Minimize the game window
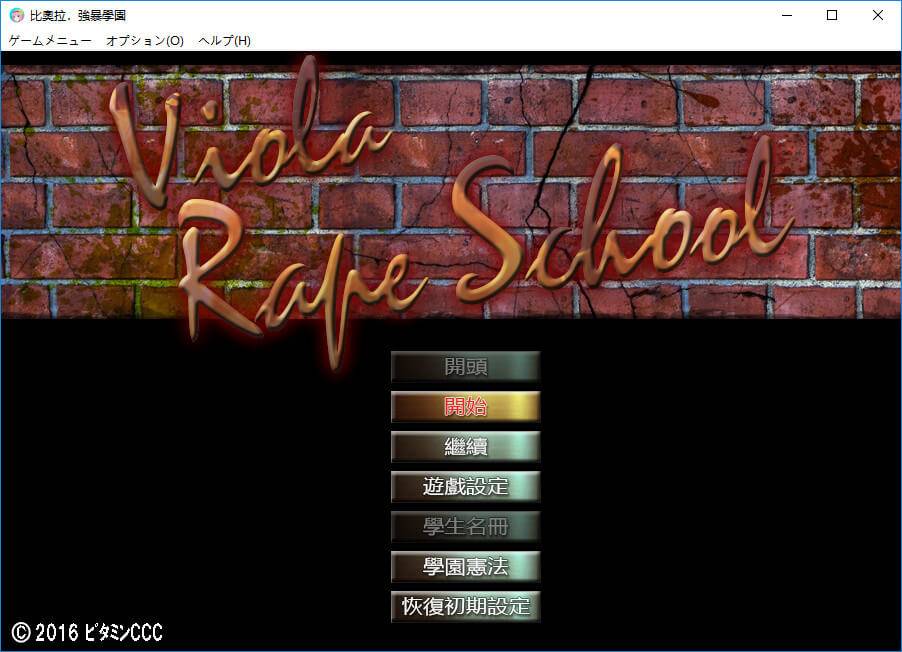The width and height of the screenshot is (902, 652). pos(786,15)
